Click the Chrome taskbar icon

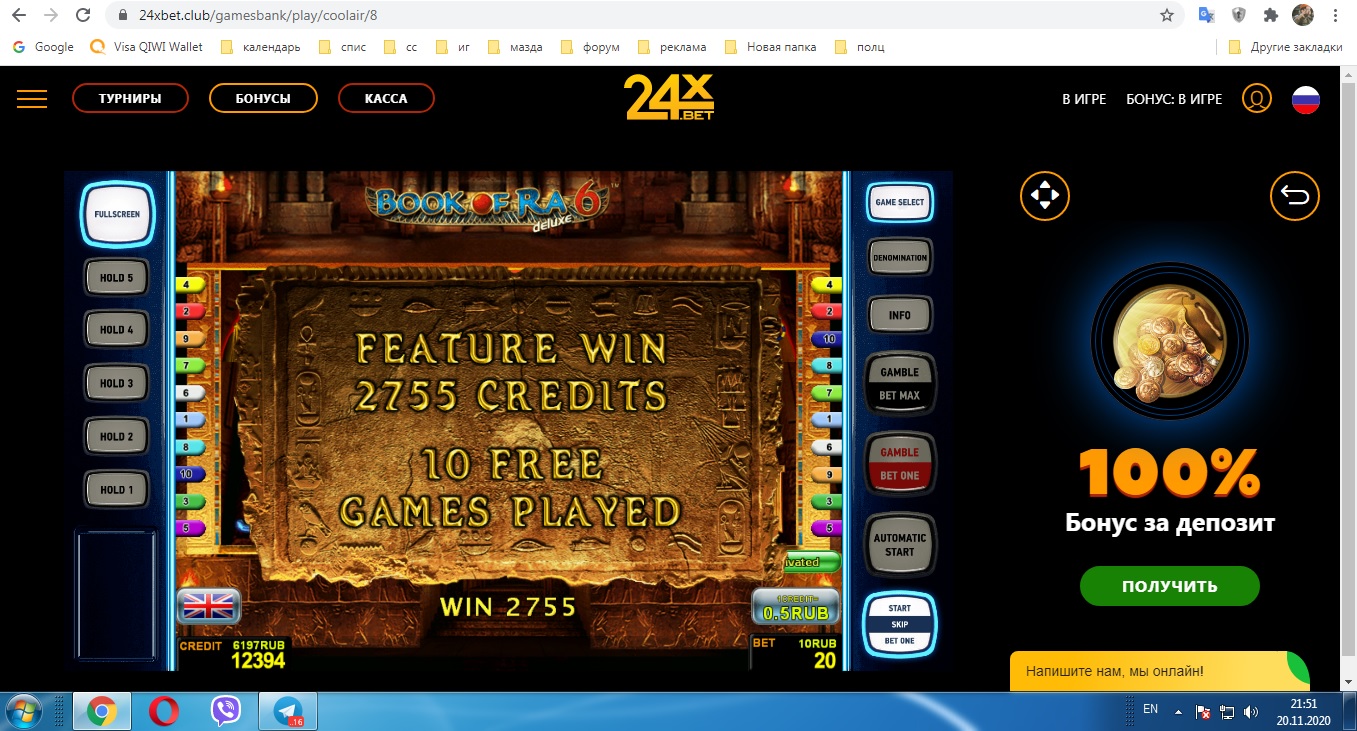(x=101, y=711)
